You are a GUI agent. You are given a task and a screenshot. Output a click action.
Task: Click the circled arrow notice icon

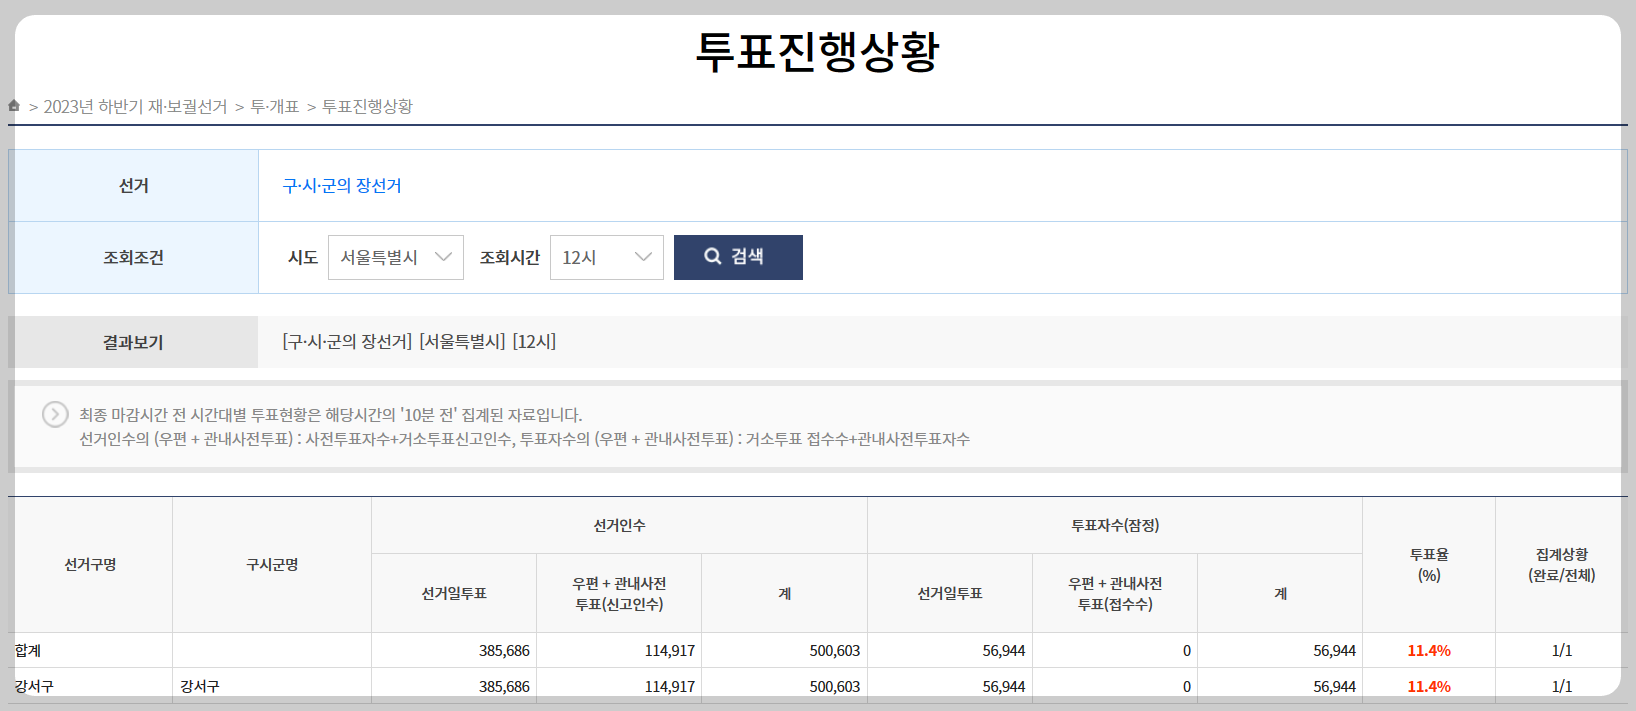pos(55,414)
